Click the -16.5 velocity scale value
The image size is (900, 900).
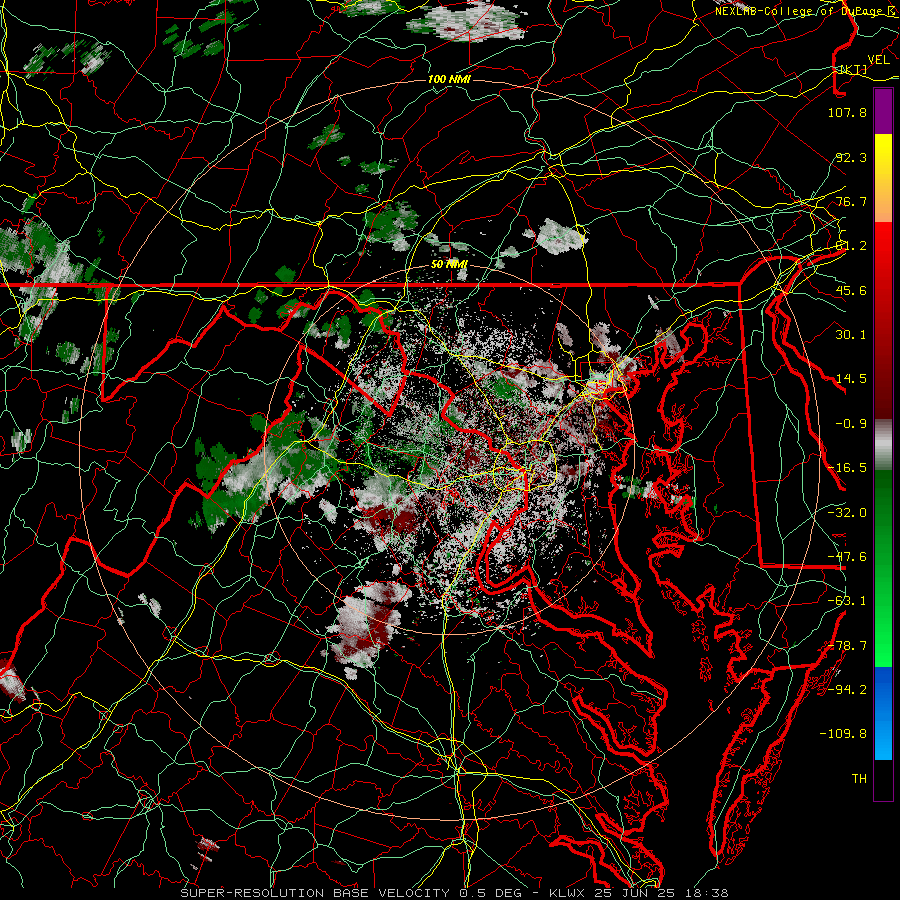tap(847, 468)
